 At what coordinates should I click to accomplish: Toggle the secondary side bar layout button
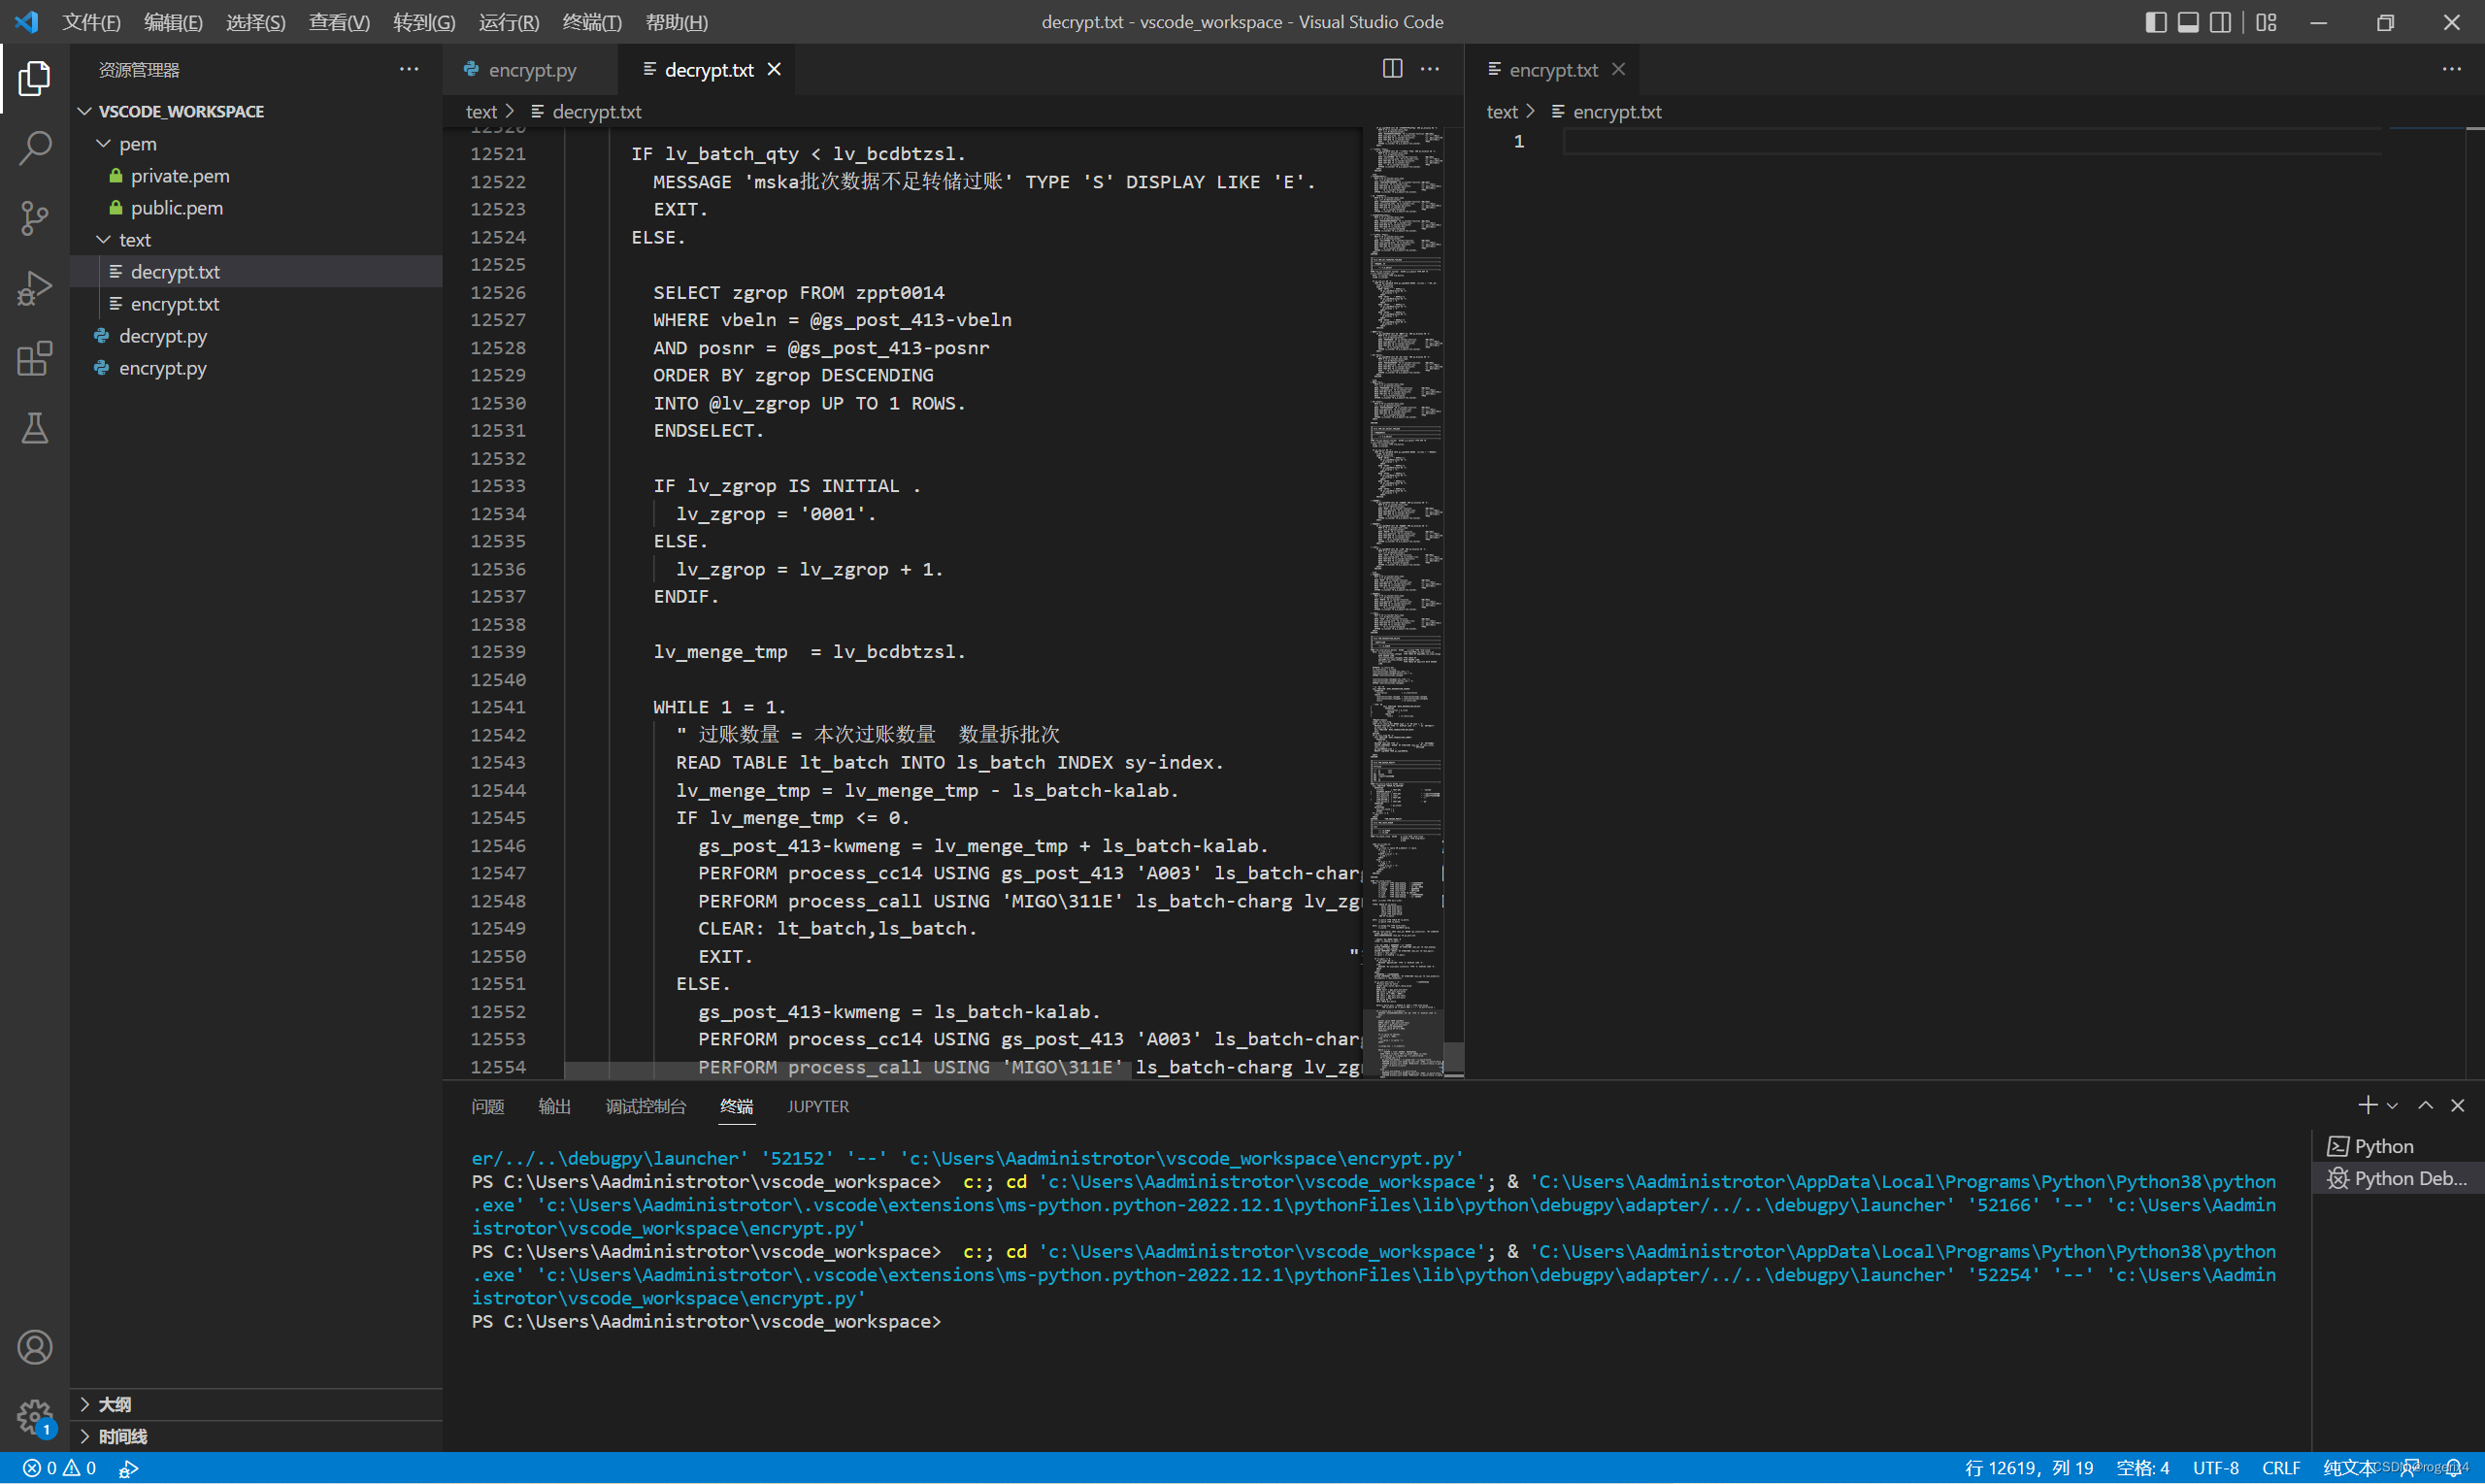pyautogui.click(x=2220, y=22)
